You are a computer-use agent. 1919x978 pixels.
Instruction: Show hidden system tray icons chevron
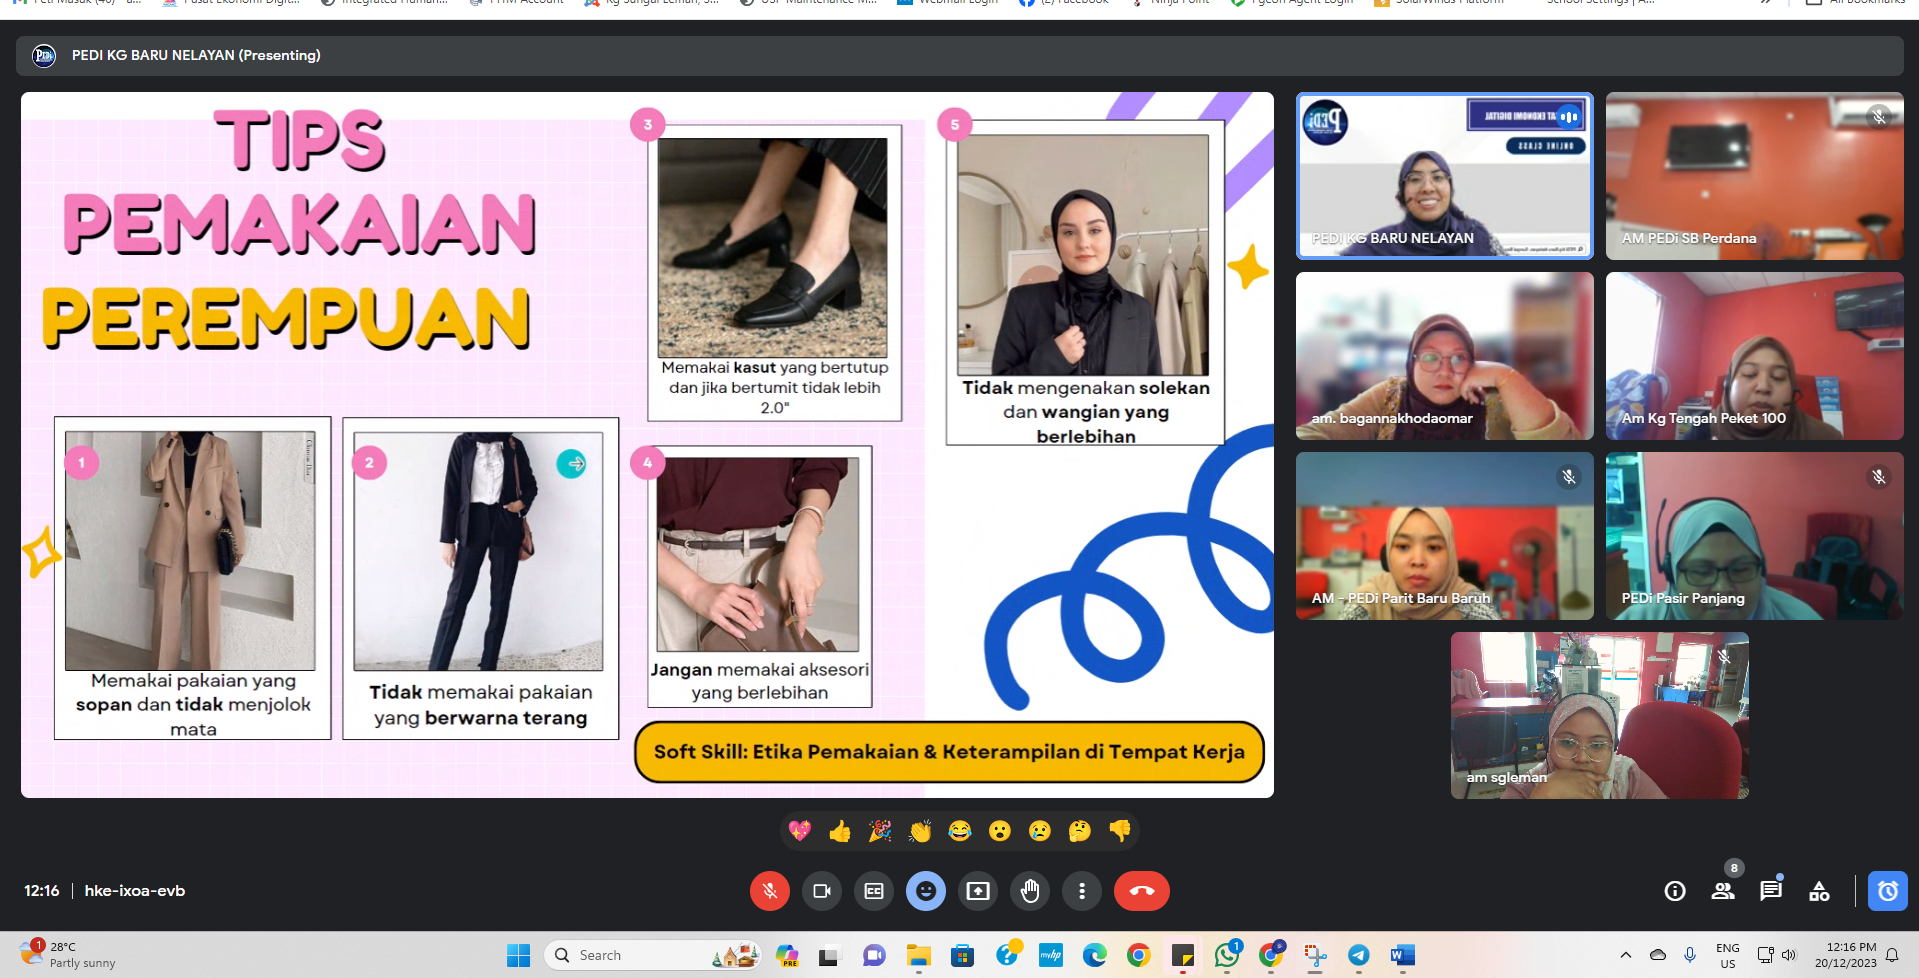point(1626,955)
